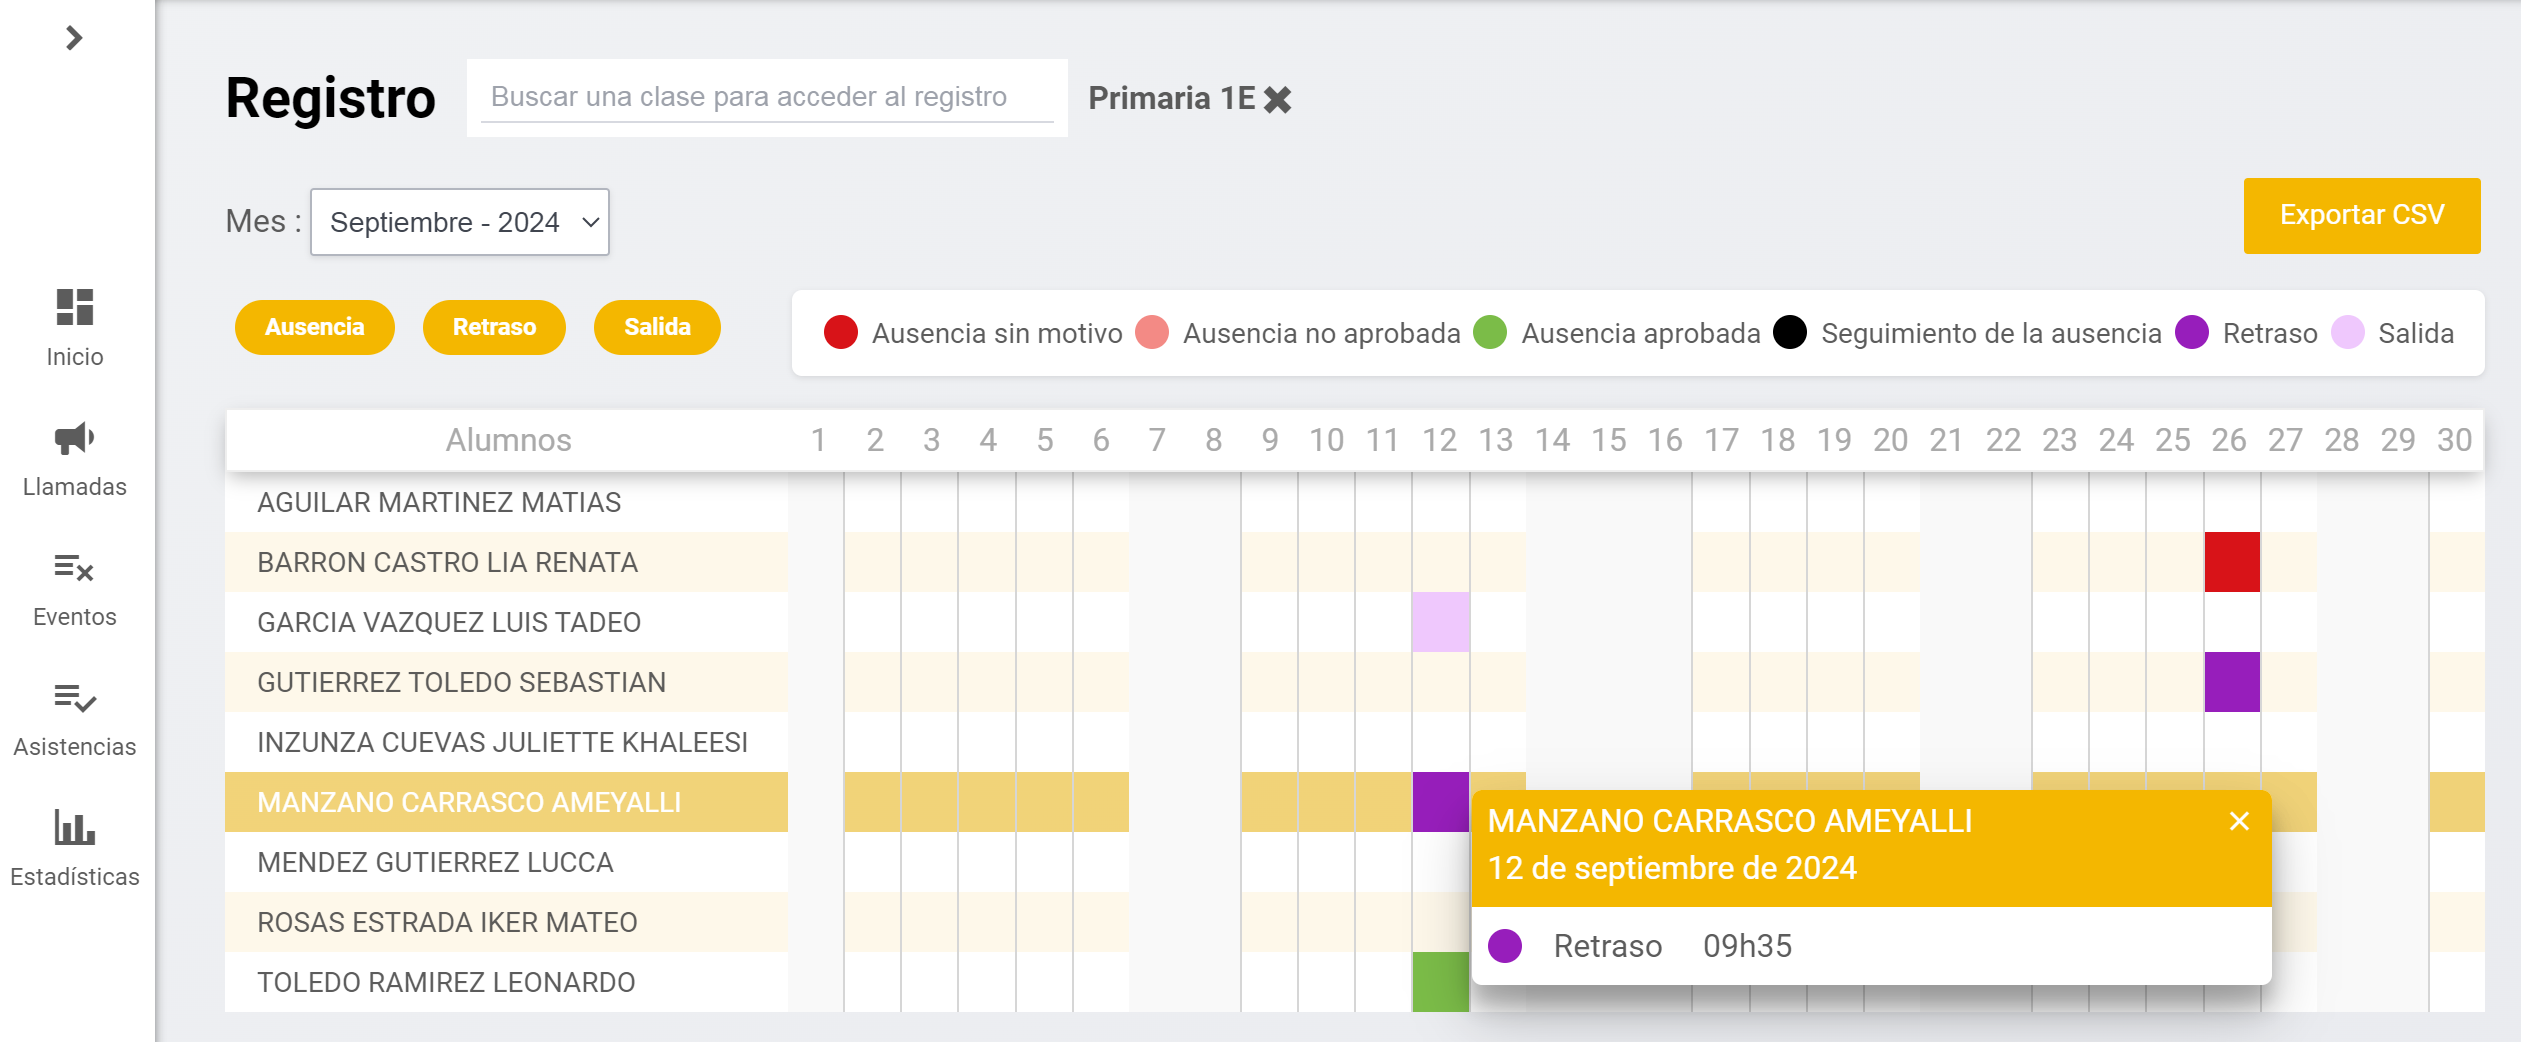Click the Exportar CSV button

point(2362,214)
